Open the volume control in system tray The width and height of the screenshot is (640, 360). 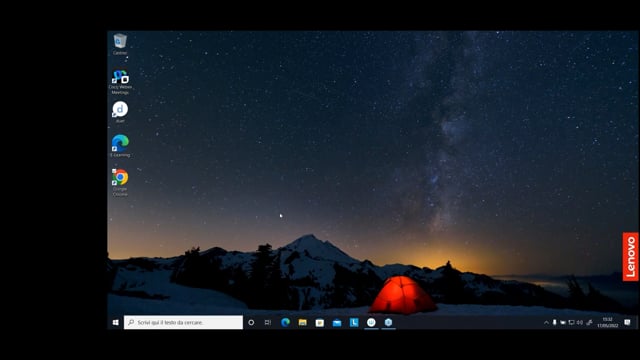(580, 322)
